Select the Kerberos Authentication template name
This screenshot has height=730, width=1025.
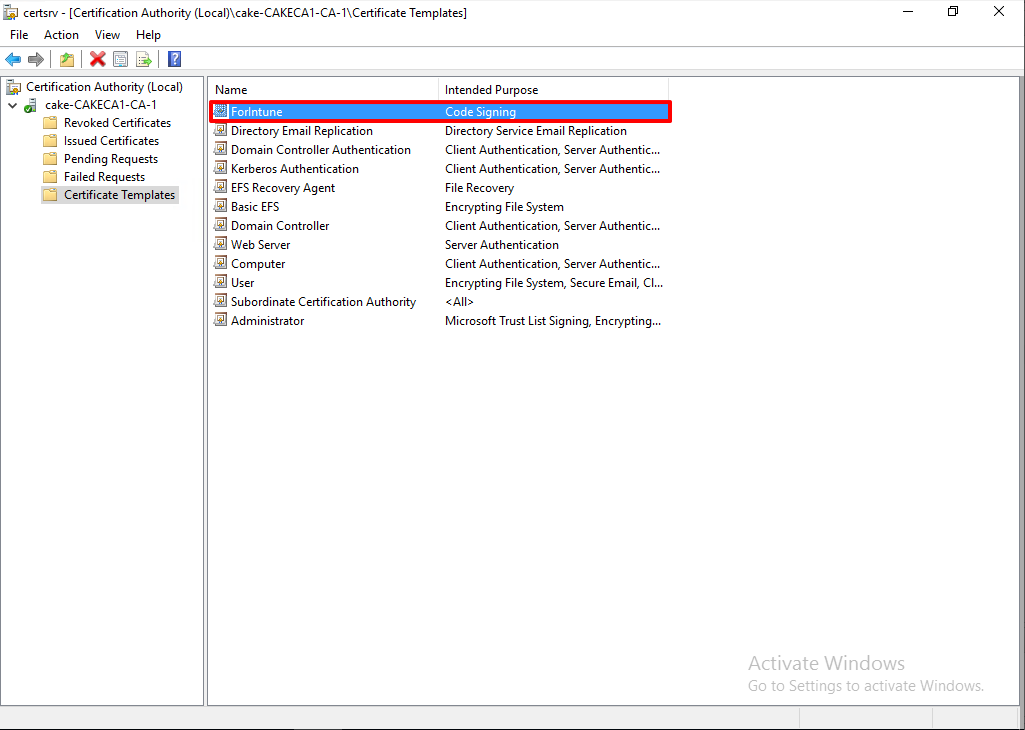coord(295,169)
